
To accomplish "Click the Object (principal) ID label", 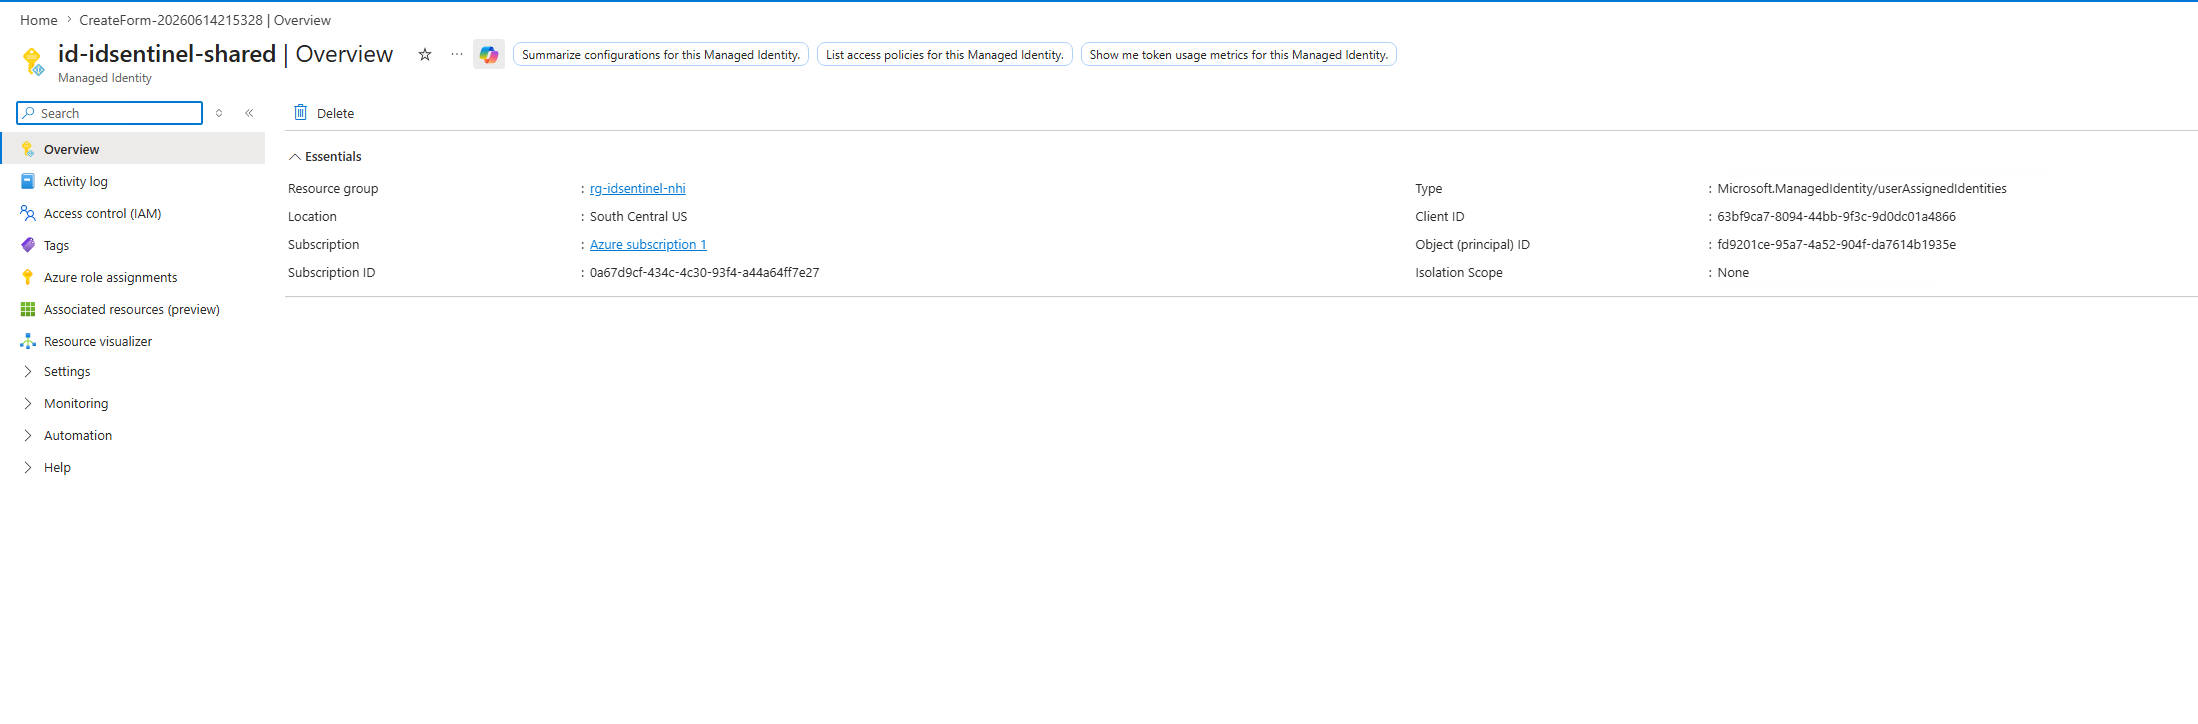I will [1472, 244].
